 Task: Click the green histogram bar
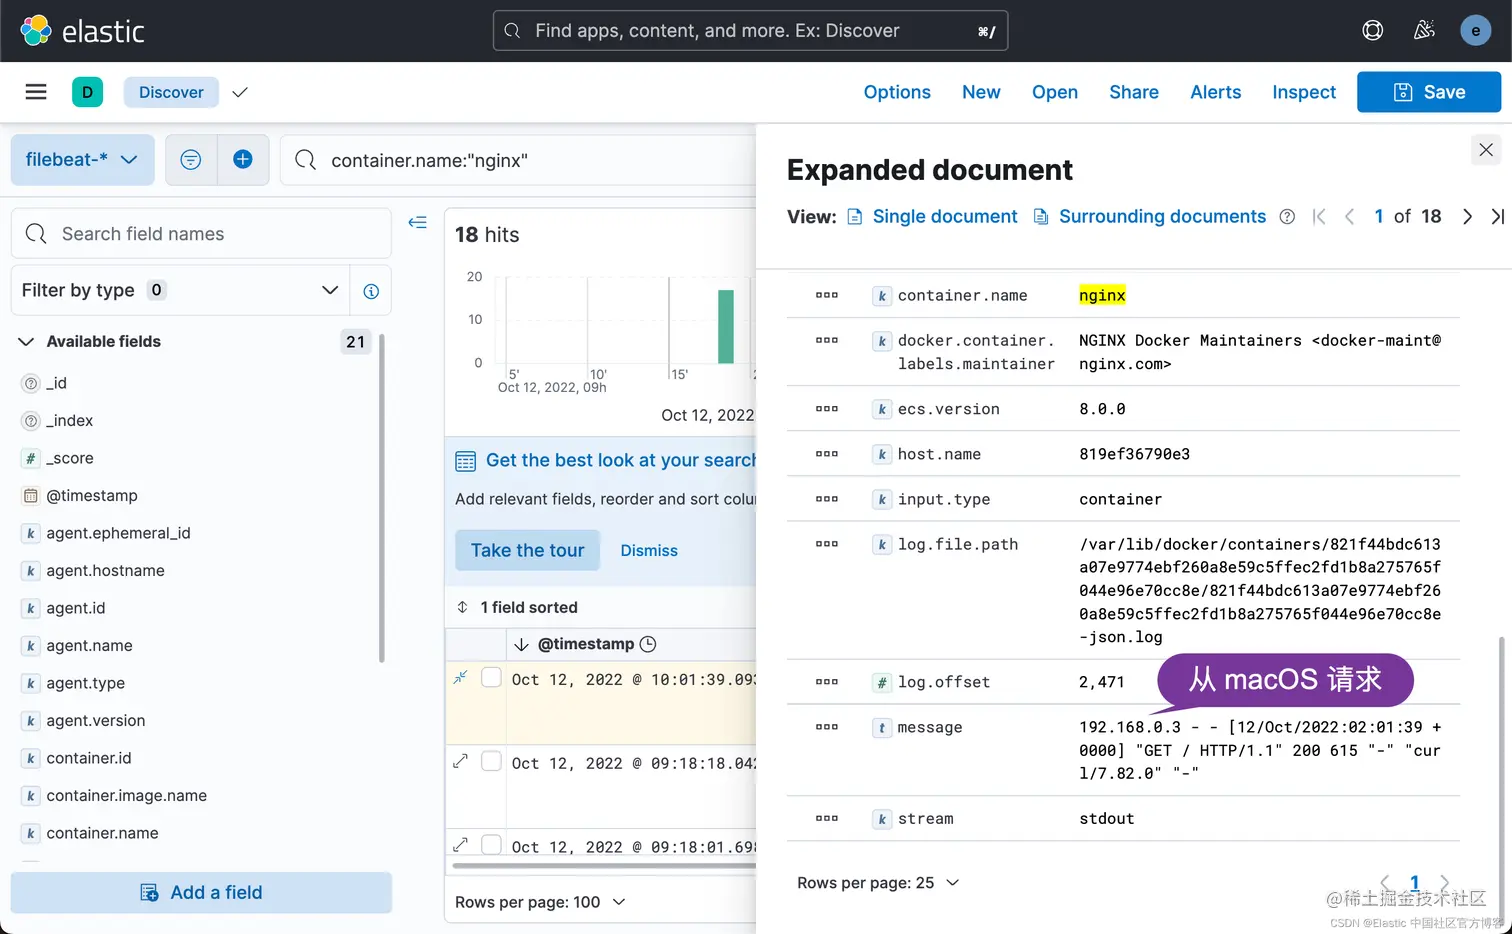pyautogui.click(x=726, y=327)
